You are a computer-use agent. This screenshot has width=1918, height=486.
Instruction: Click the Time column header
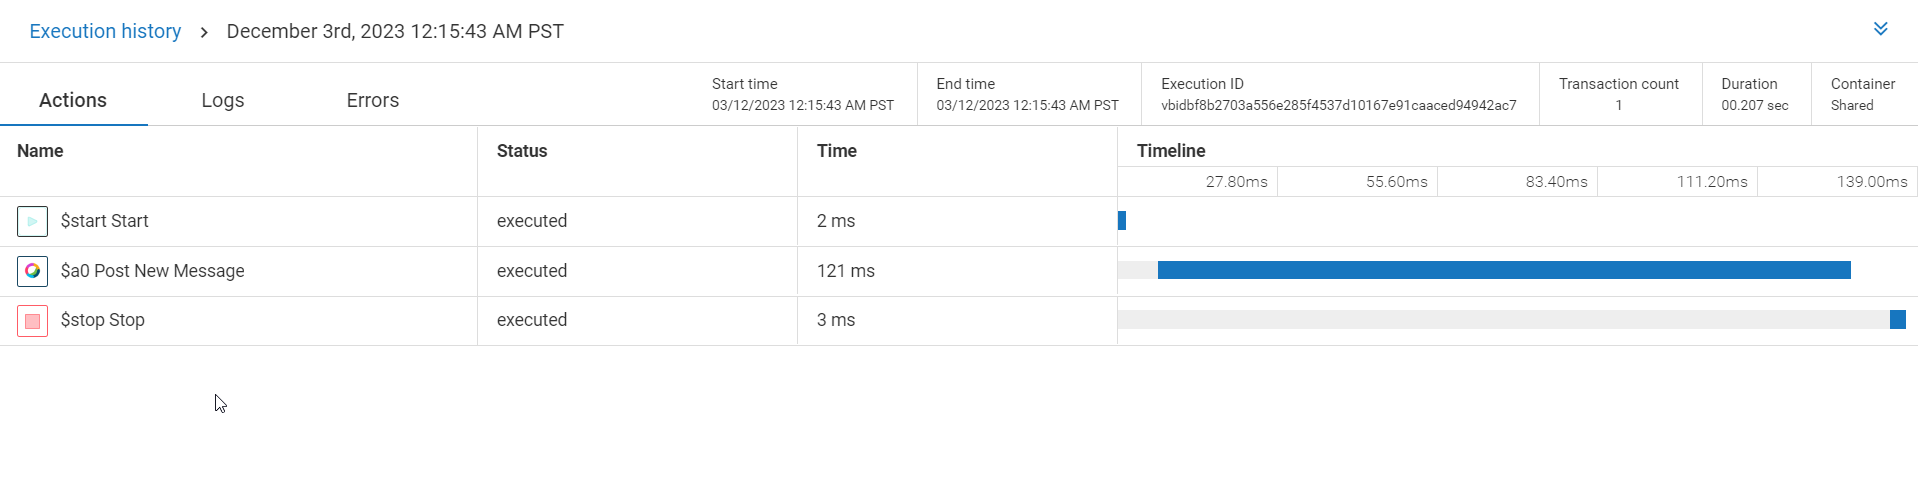837,151
